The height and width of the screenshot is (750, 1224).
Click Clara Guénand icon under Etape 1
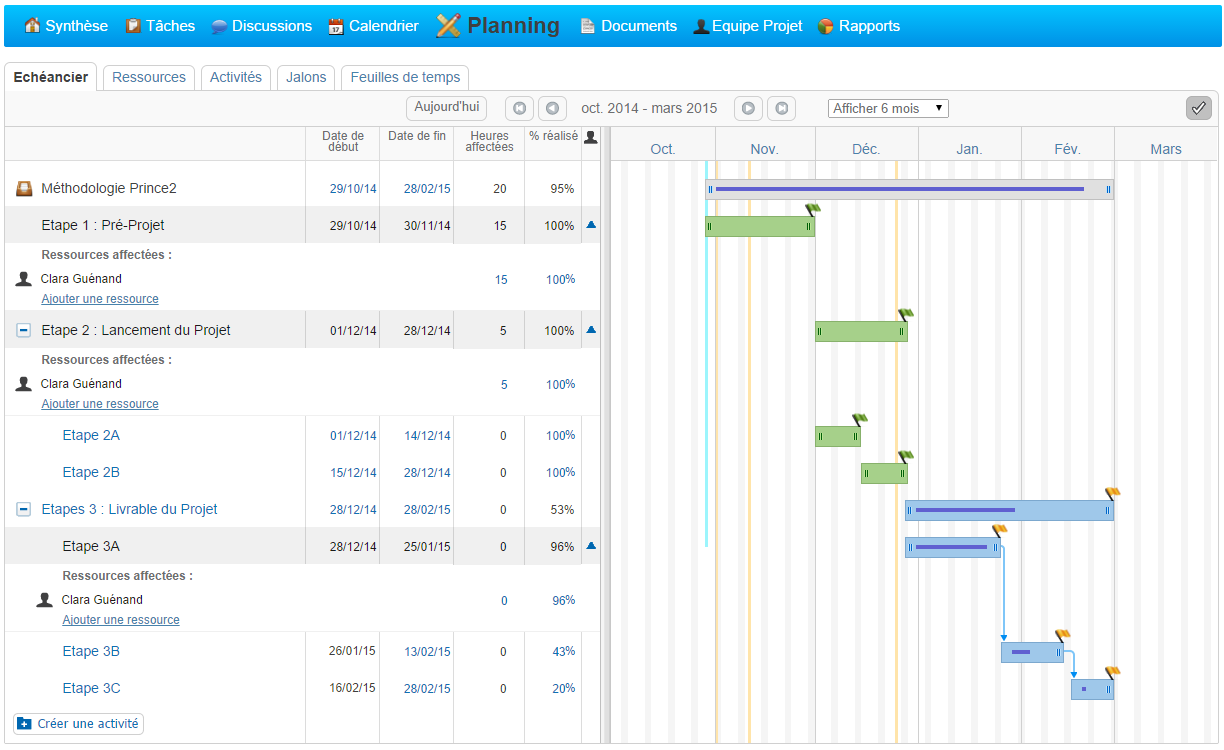[24, 279]
